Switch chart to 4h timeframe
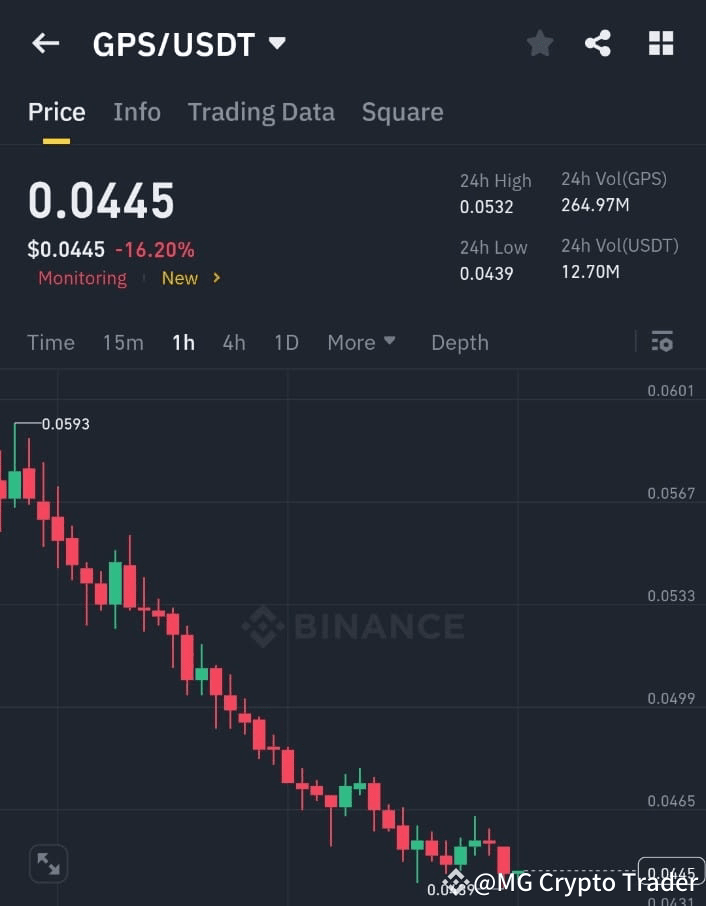 coord(234,342)
